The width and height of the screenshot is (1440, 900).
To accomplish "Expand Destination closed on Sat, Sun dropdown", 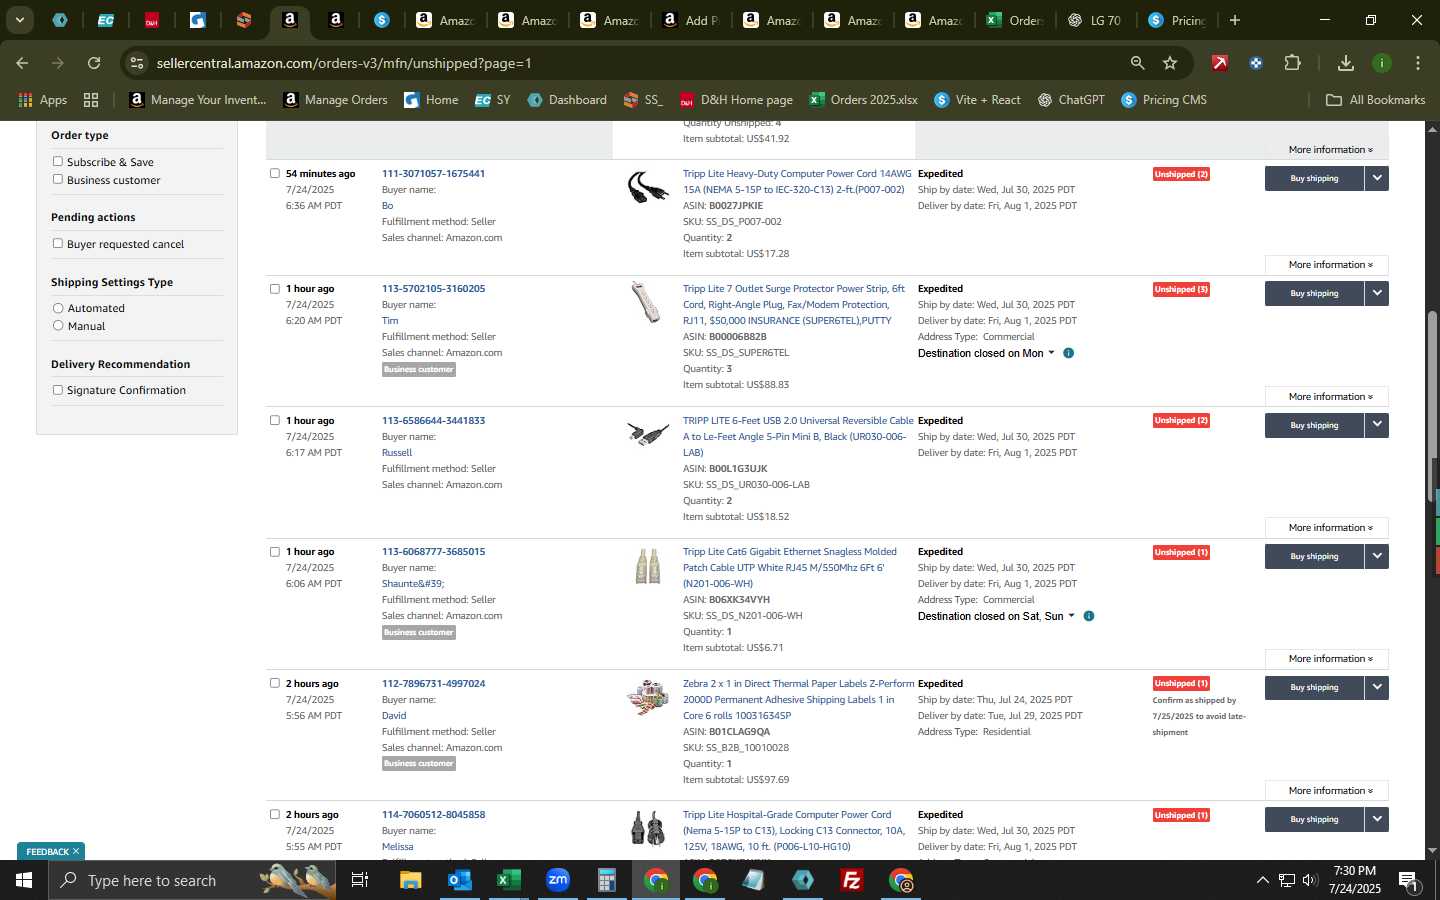I will [x=1072, y=616].
